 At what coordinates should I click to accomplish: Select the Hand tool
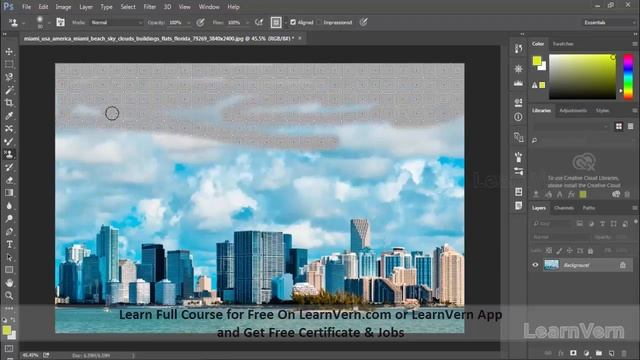point(9,282)
